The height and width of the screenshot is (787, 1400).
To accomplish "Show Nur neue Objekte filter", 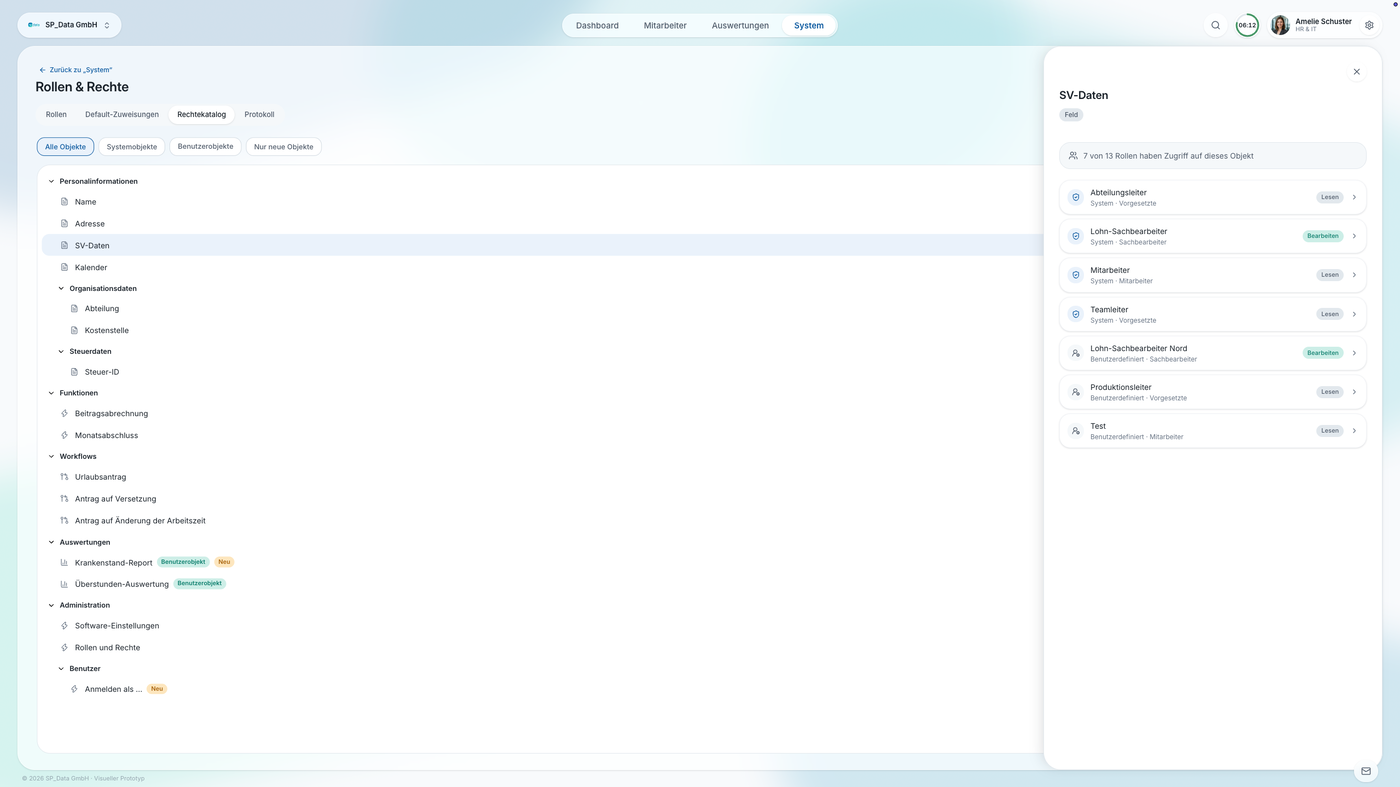I will pyautogui.click(x=283, y=147).
